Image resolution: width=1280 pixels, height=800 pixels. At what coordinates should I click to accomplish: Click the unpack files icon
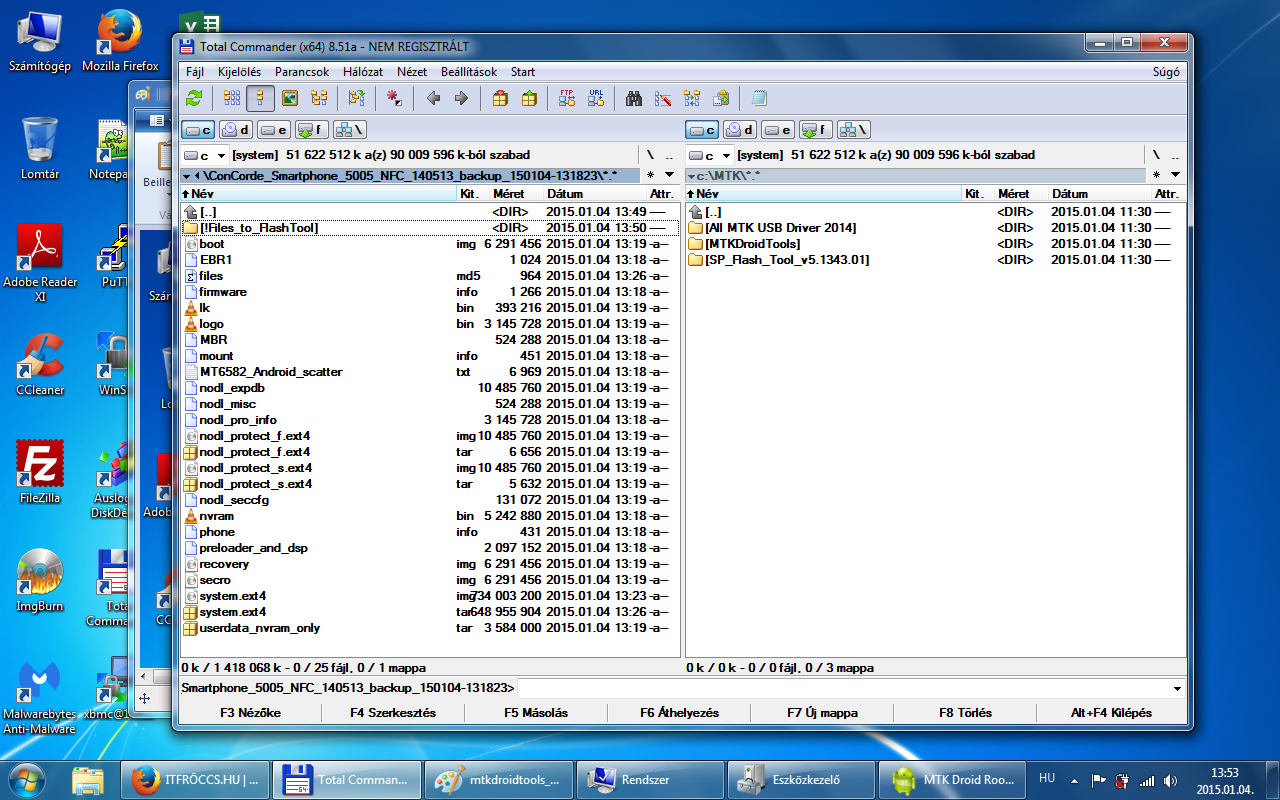[x=529, y=98]
